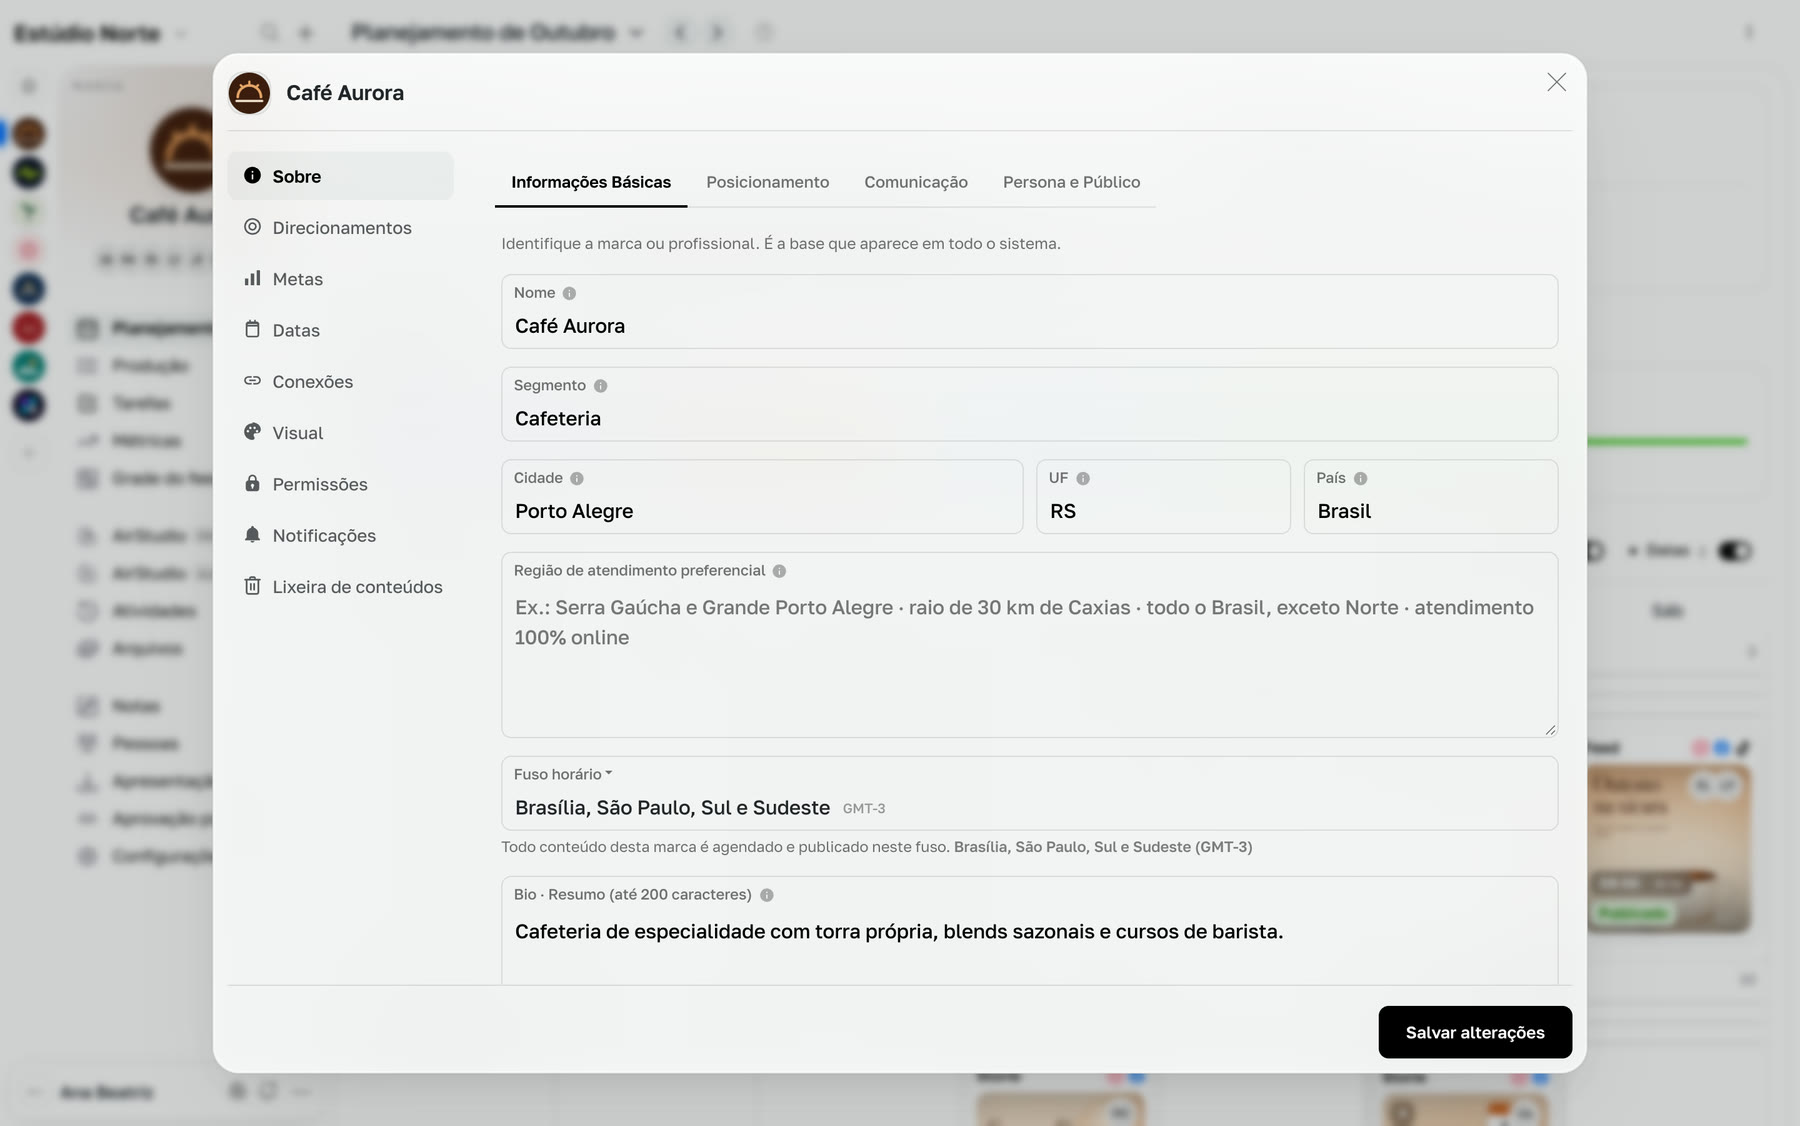Click the info icon next to Segmento
The height and width of the screenshot is (1126, 1800).
600,386
